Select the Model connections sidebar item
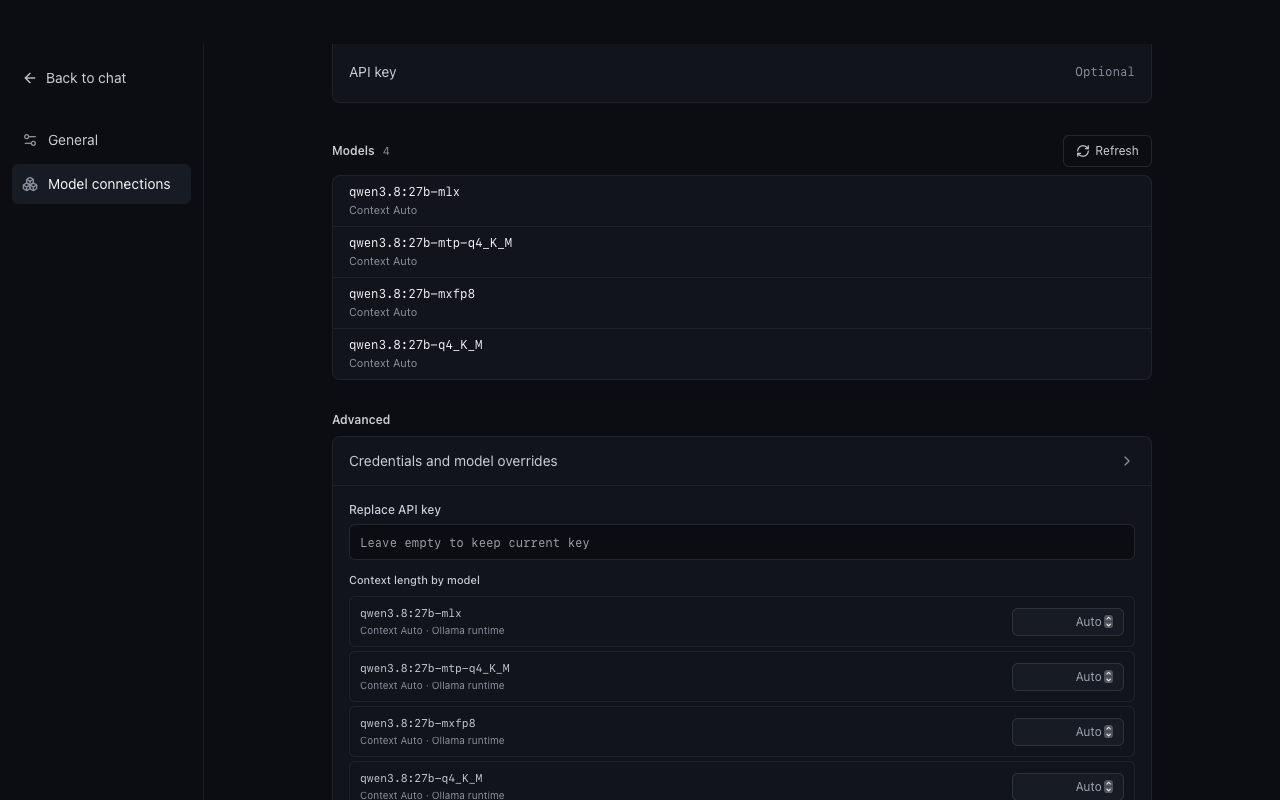The height and width of the screenshot is (800, 1280). (101, 184)
